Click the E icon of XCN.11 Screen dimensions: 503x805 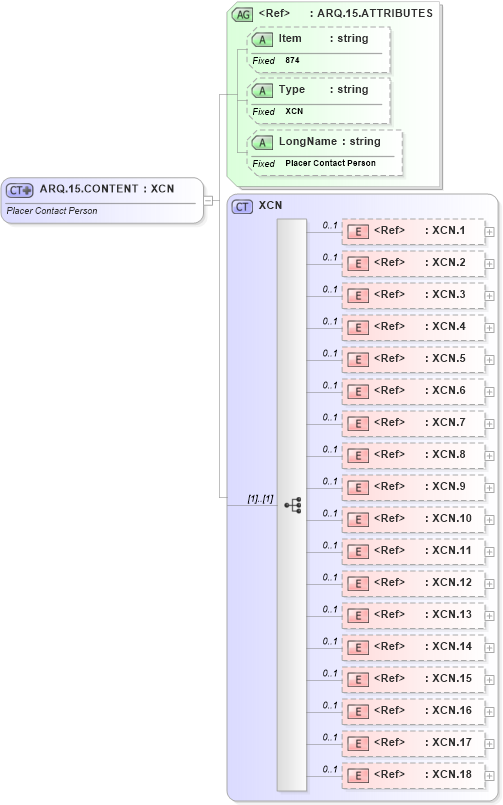358,551
